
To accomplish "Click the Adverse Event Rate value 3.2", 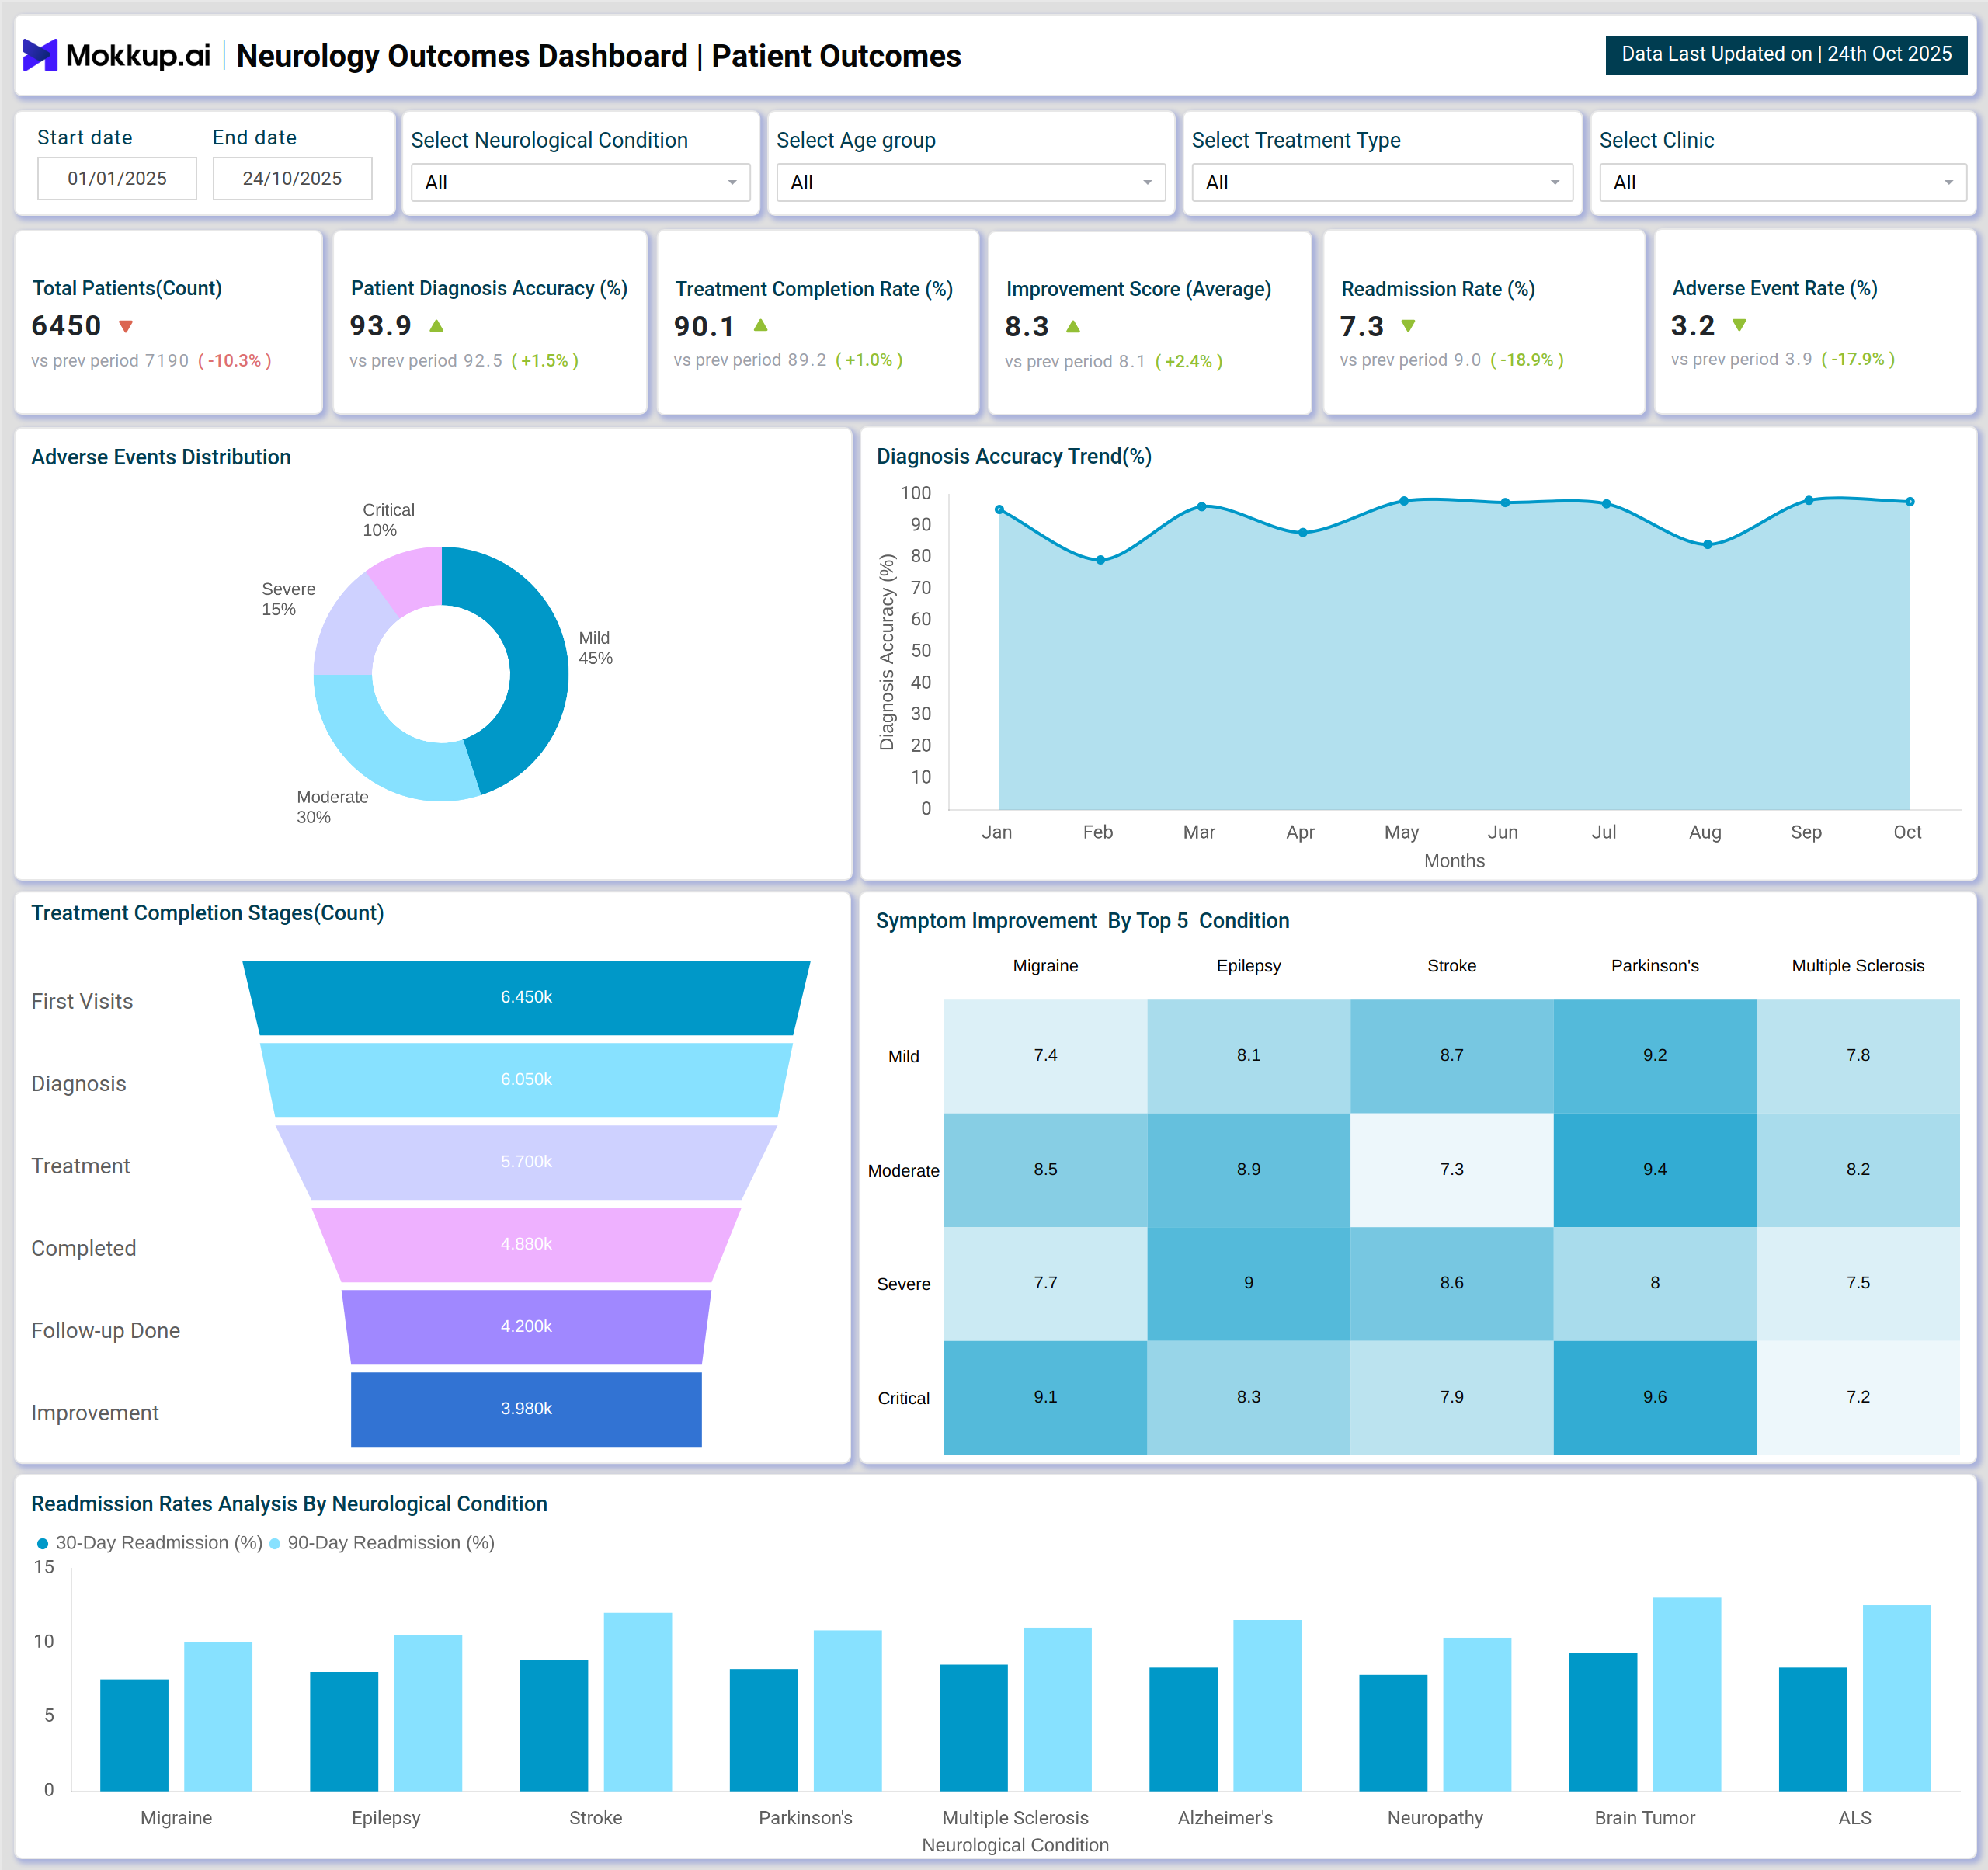I will [x=1692, y=326].
